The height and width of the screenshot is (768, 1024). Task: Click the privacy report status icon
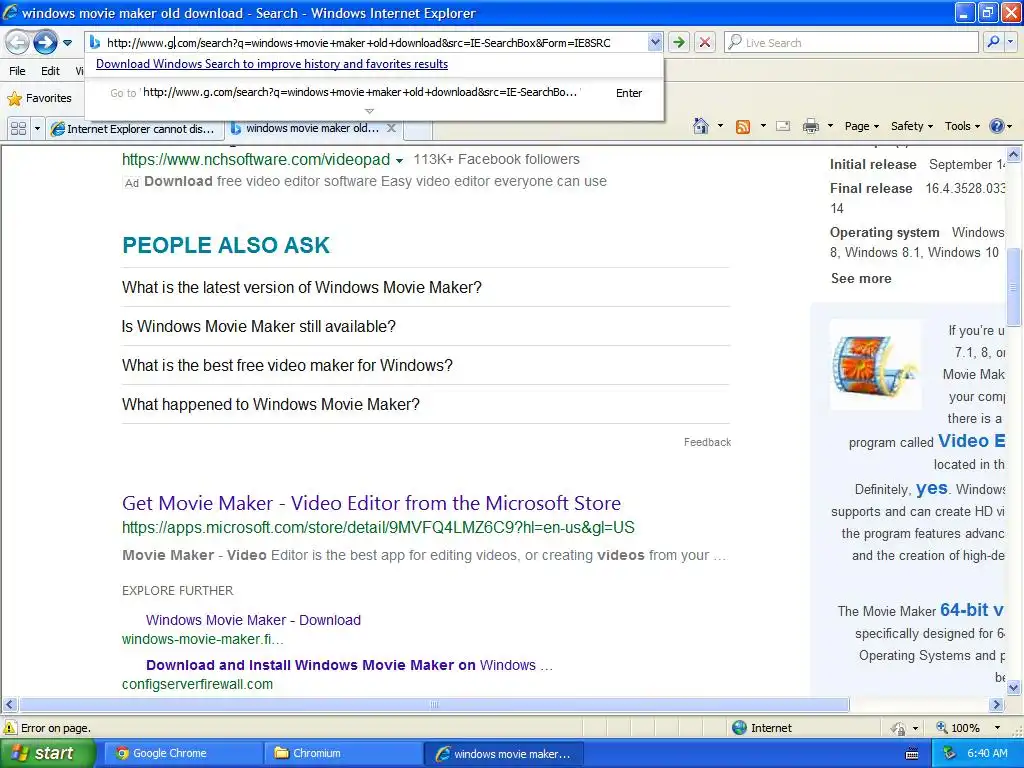[x=899, y=728]
